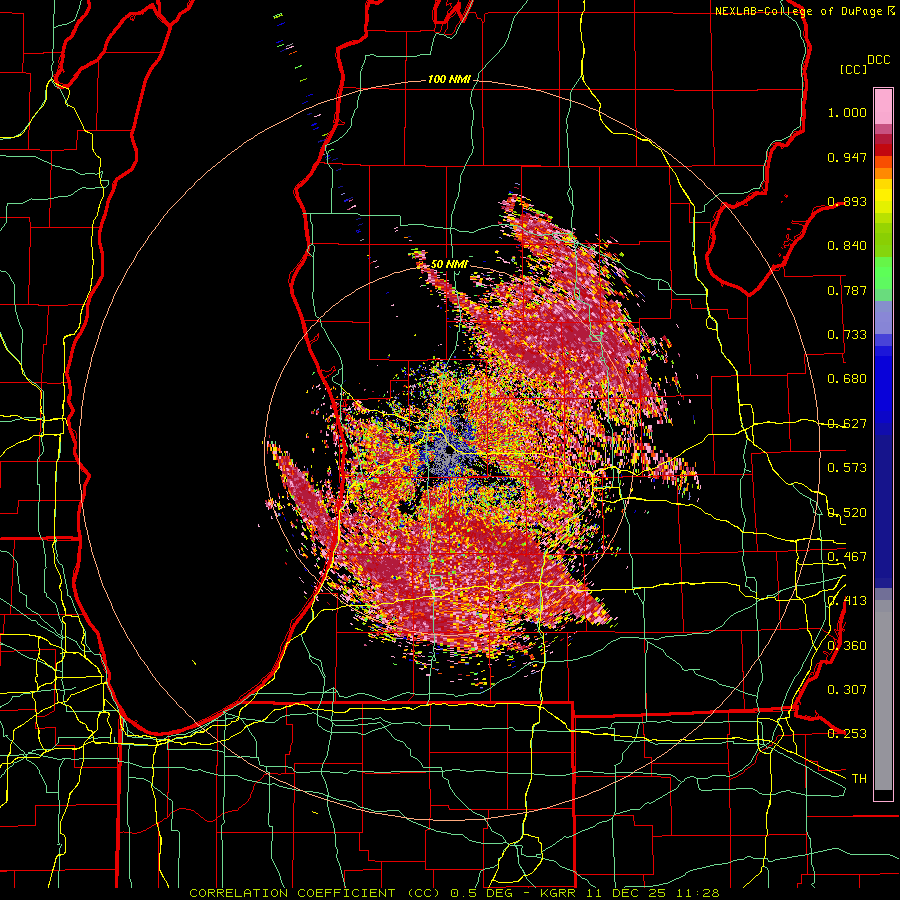
Task: Pick the light pink swatch at top of color bar
Action: click(x=883, y=106)
